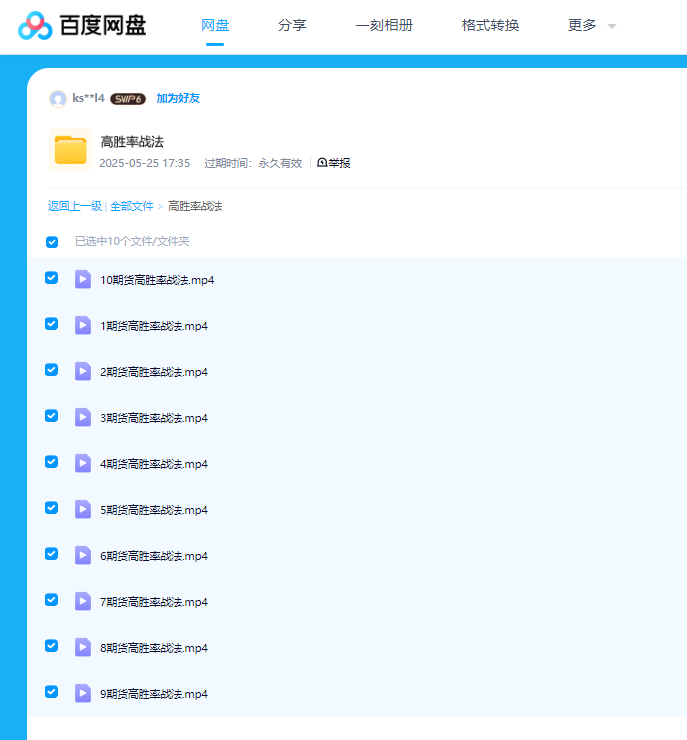
Task: Click video icon for 6期货高胜率战法.mp4
Action: pos(83,555)
